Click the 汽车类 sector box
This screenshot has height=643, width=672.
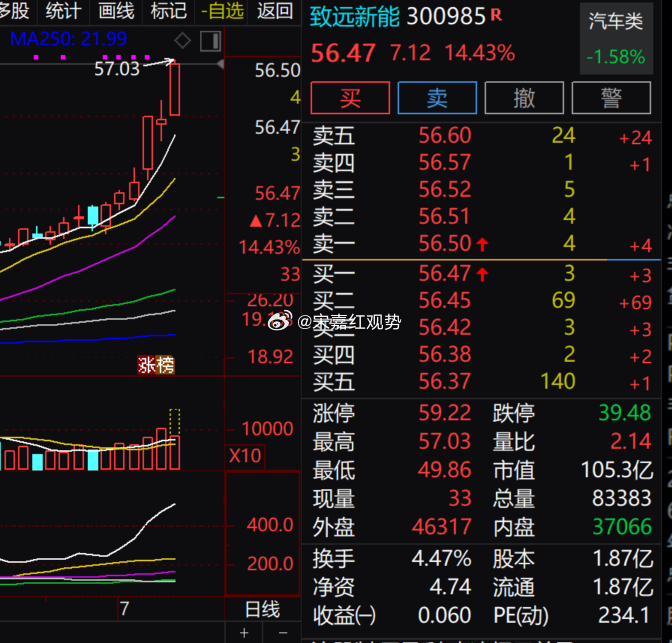tap(616, 39)
